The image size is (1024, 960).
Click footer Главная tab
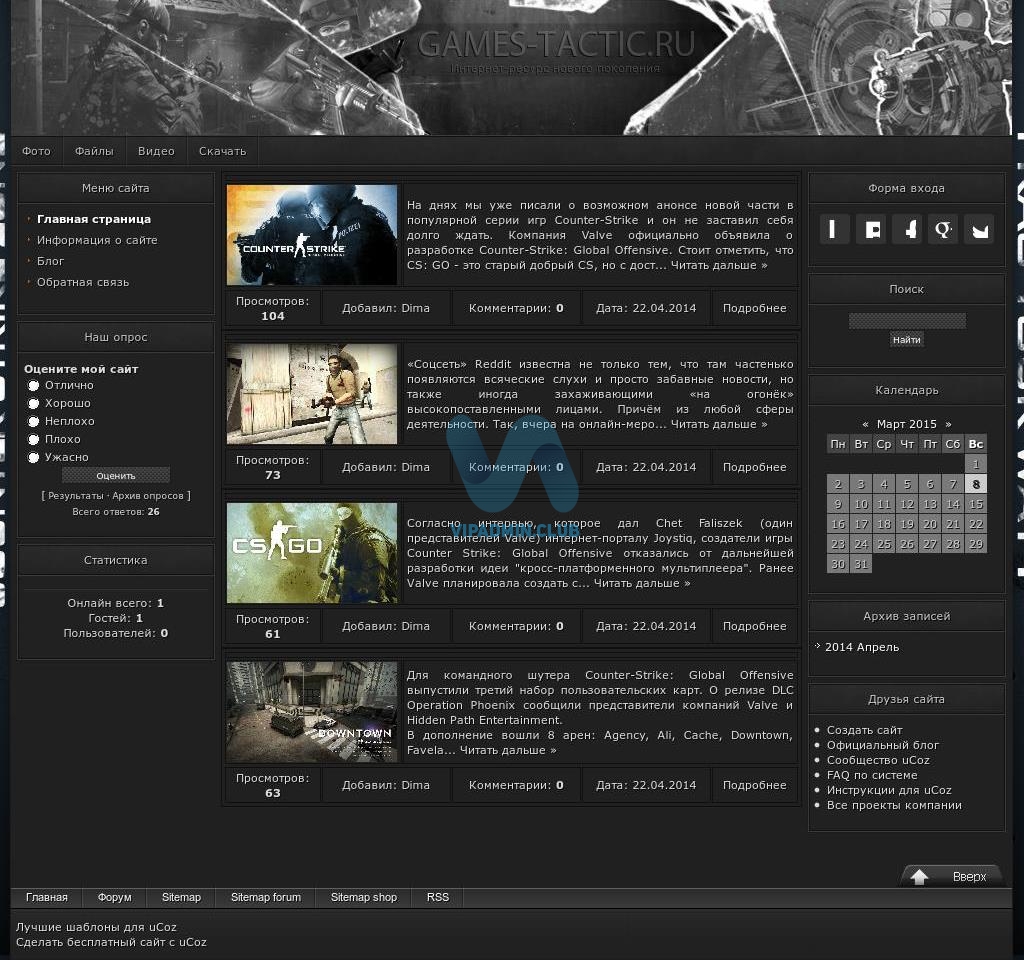[47, 897]
